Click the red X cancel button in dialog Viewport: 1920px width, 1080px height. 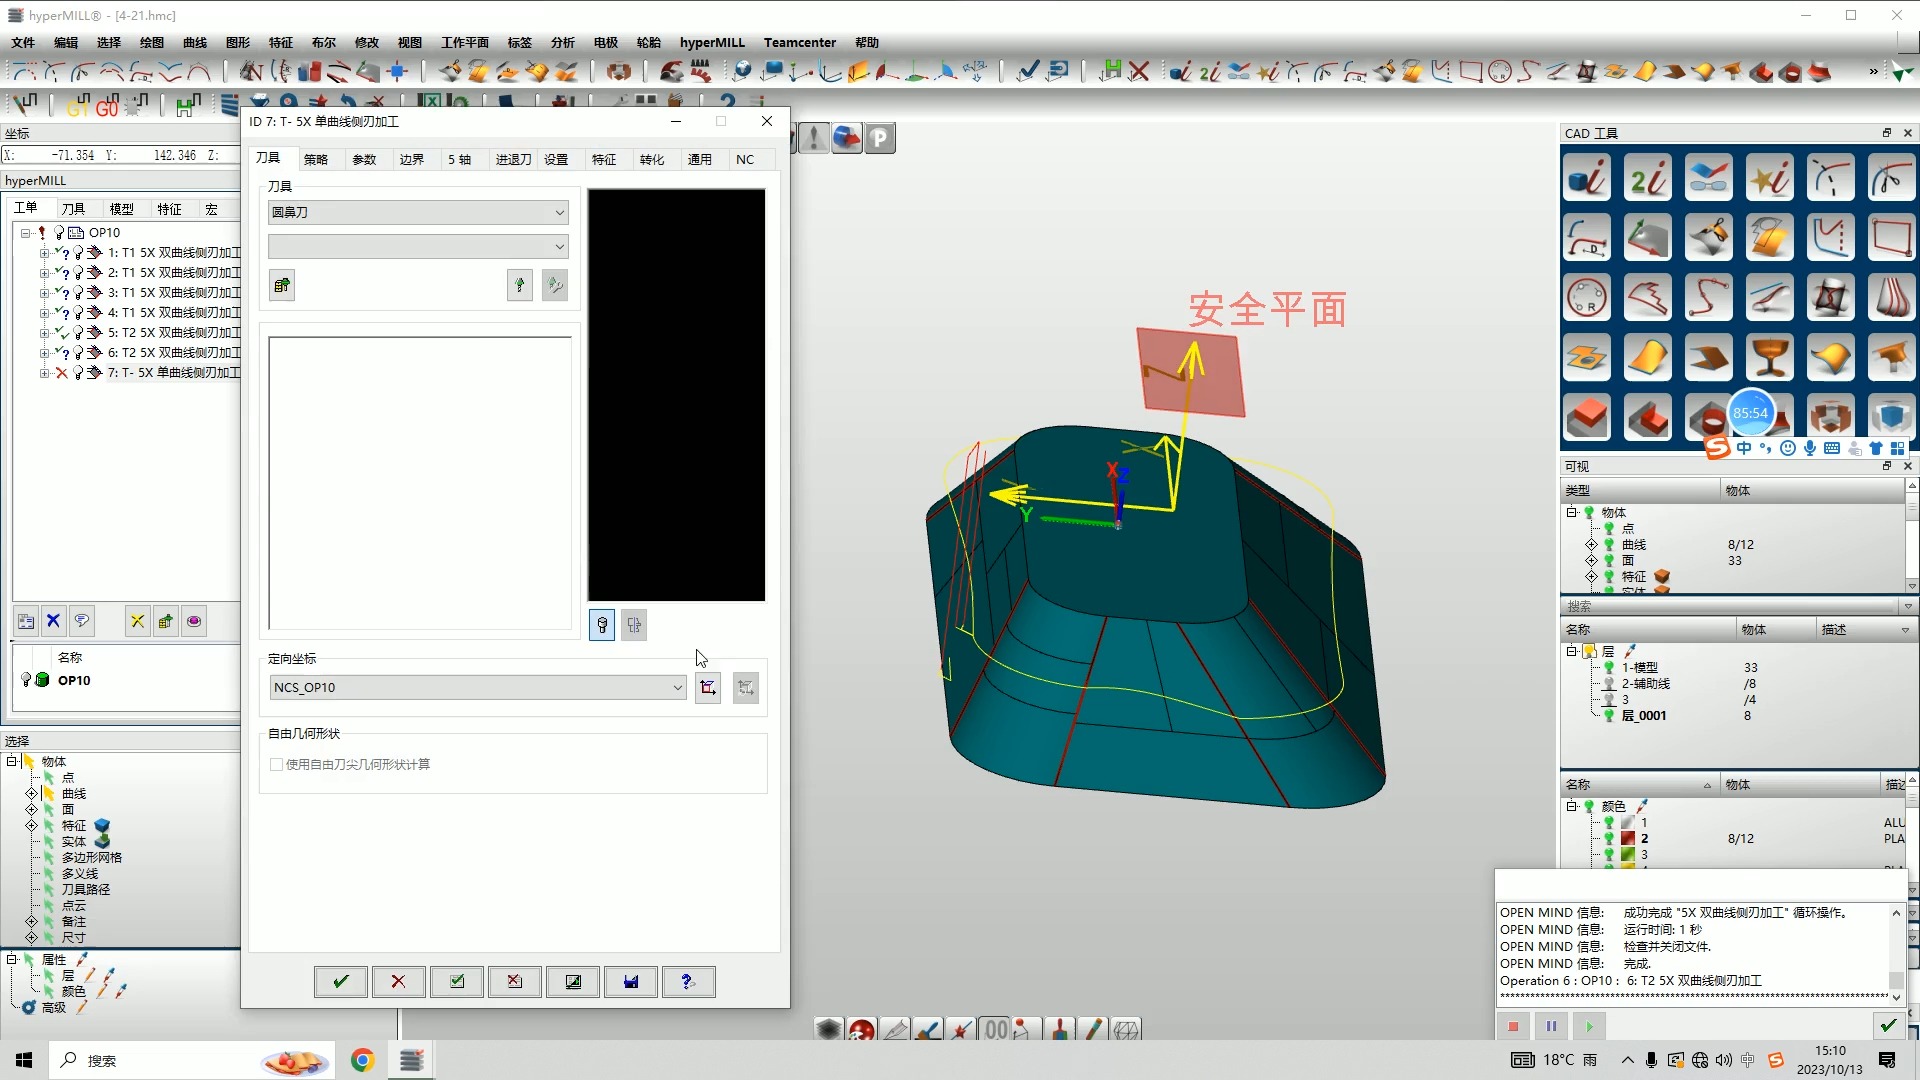(398, 981)
